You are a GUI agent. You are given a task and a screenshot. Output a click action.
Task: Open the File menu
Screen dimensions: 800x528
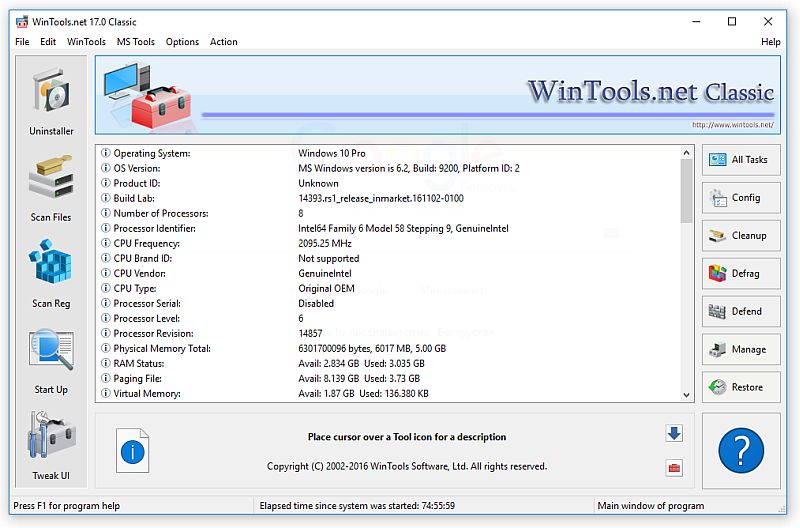(22, 42)
